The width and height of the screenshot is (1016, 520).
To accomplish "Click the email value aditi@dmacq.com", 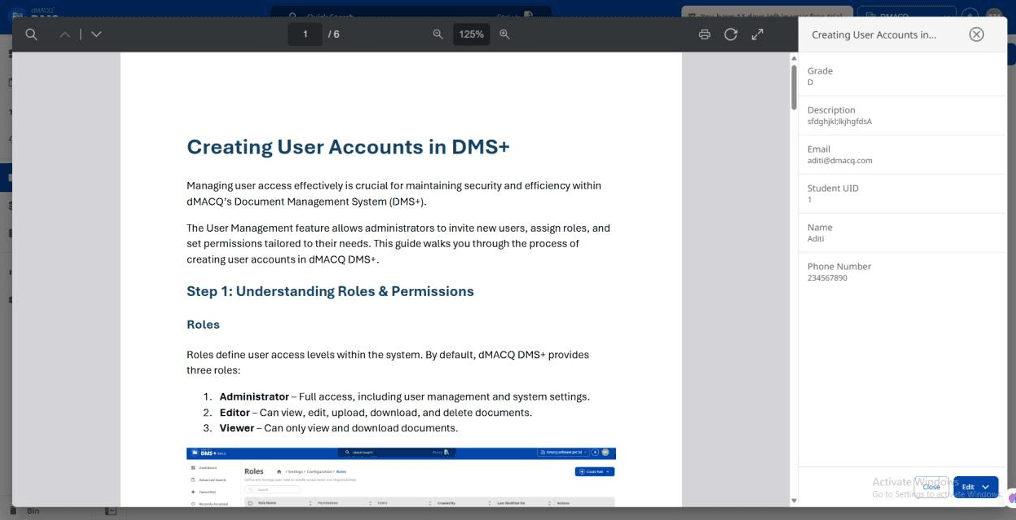I will point(840,161).
